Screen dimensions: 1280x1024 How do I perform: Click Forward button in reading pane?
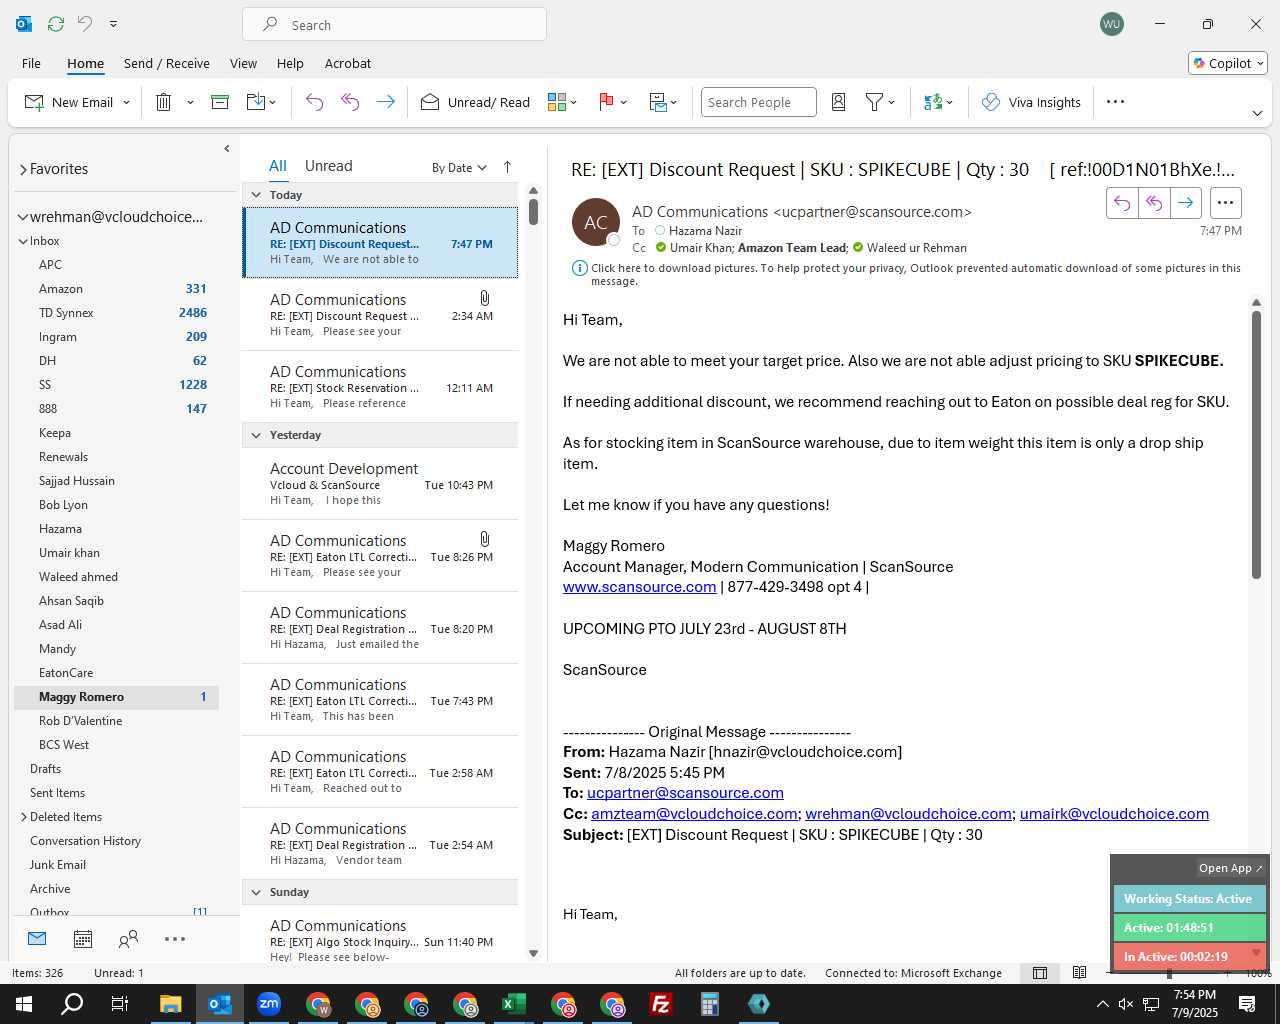[x=1185, y=203]
